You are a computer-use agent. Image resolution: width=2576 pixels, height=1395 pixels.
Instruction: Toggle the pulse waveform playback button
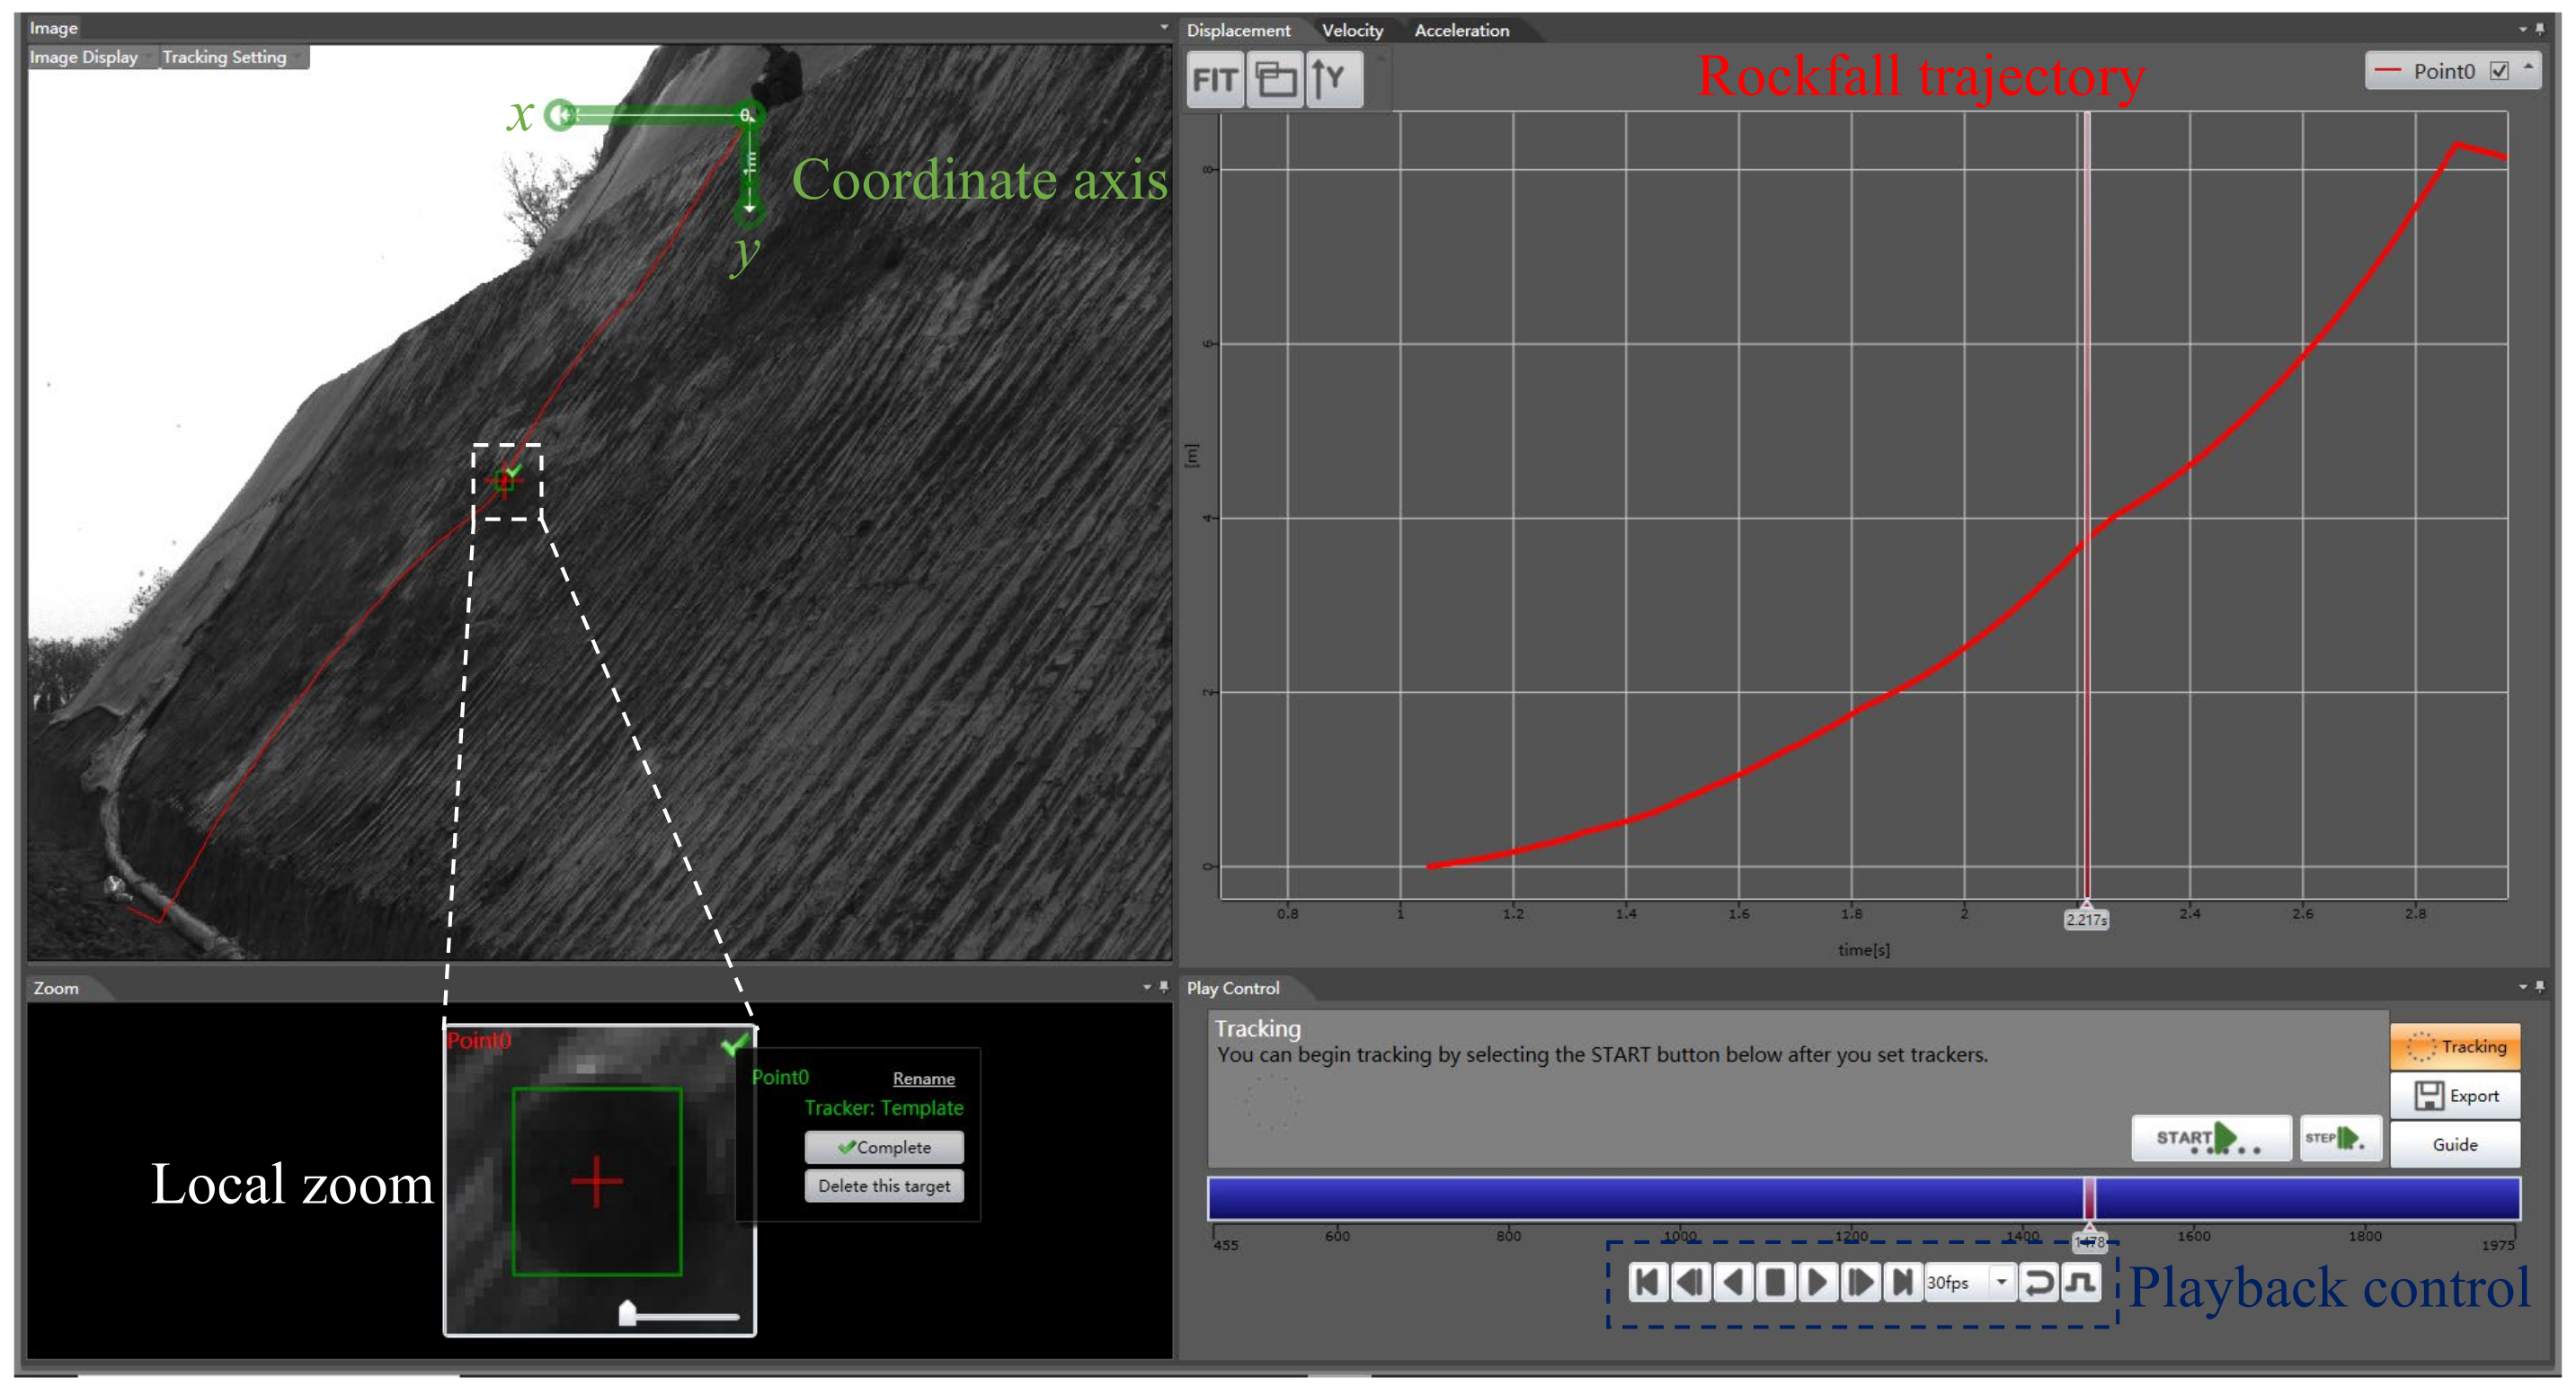tap(2082, 1282)
